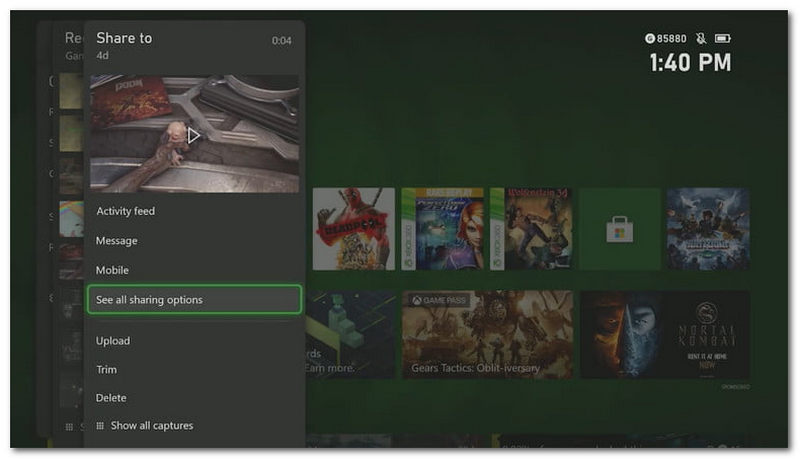
Task: Select Upload for this capture
Action: [113, 341]
